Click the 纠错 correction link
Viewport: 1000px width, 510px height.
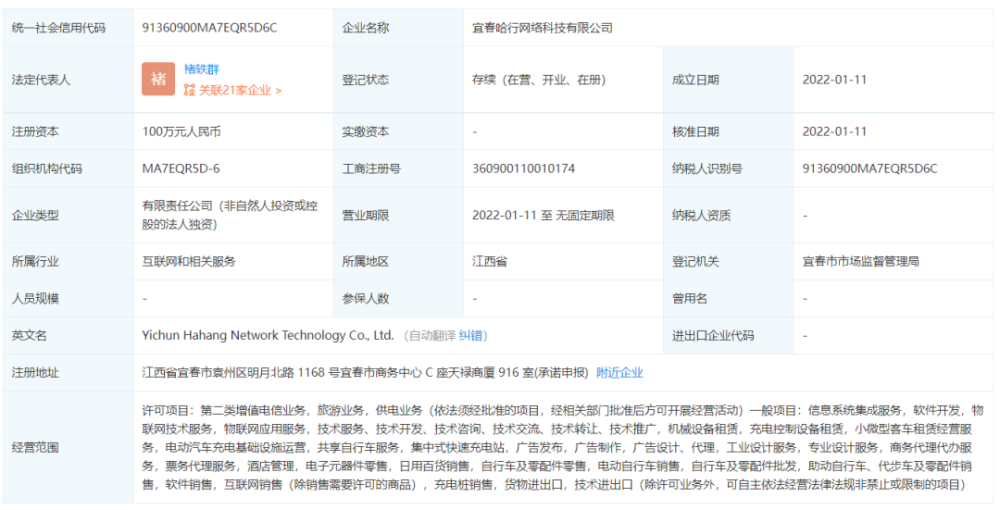tap(471, 335)
